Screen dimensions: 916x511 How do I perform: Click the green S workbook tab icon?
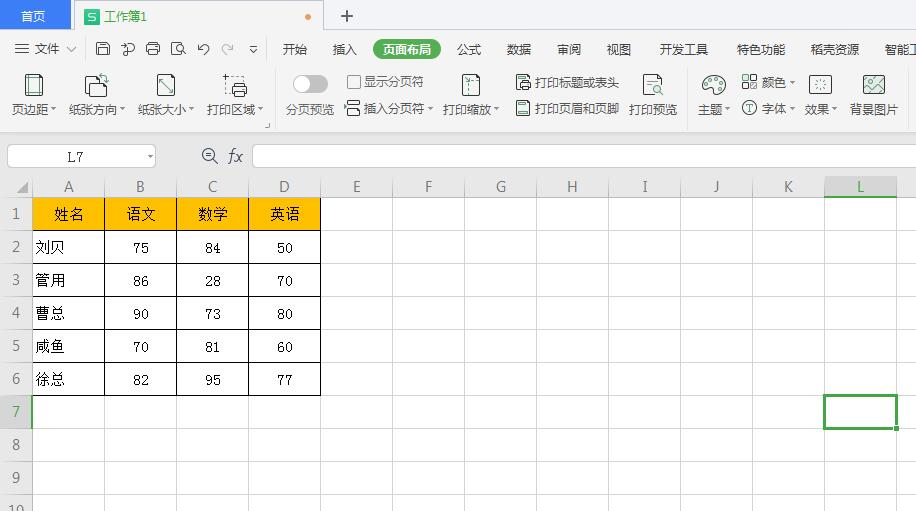[x=92, y=17]
